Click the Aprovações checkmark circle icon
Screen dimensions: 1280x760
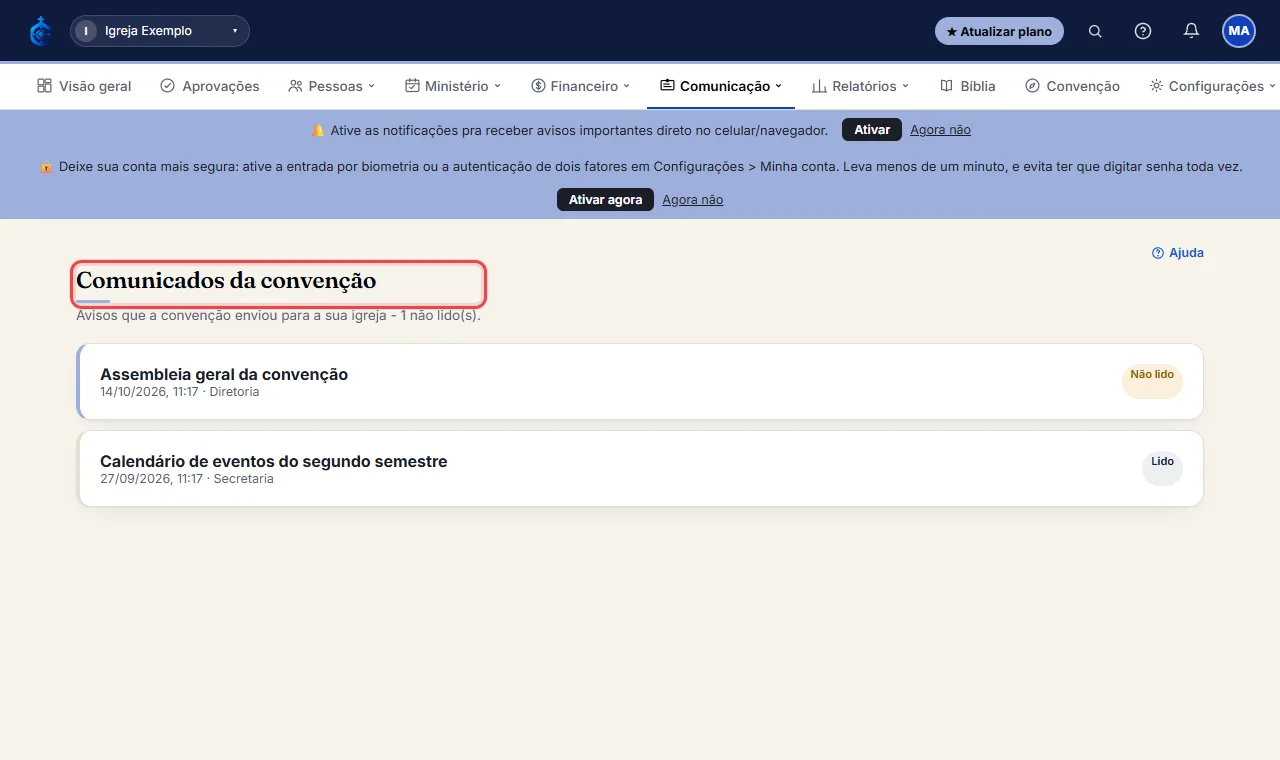coord(168,86)
